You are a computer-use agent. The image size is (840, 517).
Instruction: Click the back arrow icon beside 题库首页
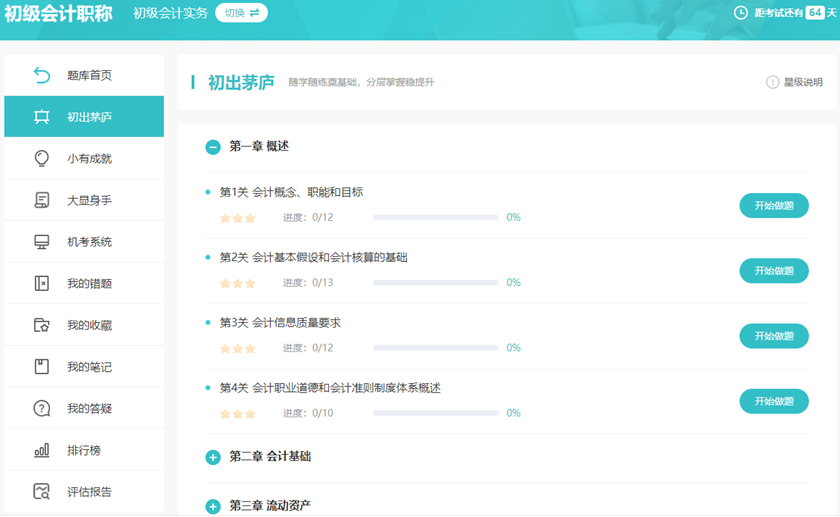click(x=41, y=75)
